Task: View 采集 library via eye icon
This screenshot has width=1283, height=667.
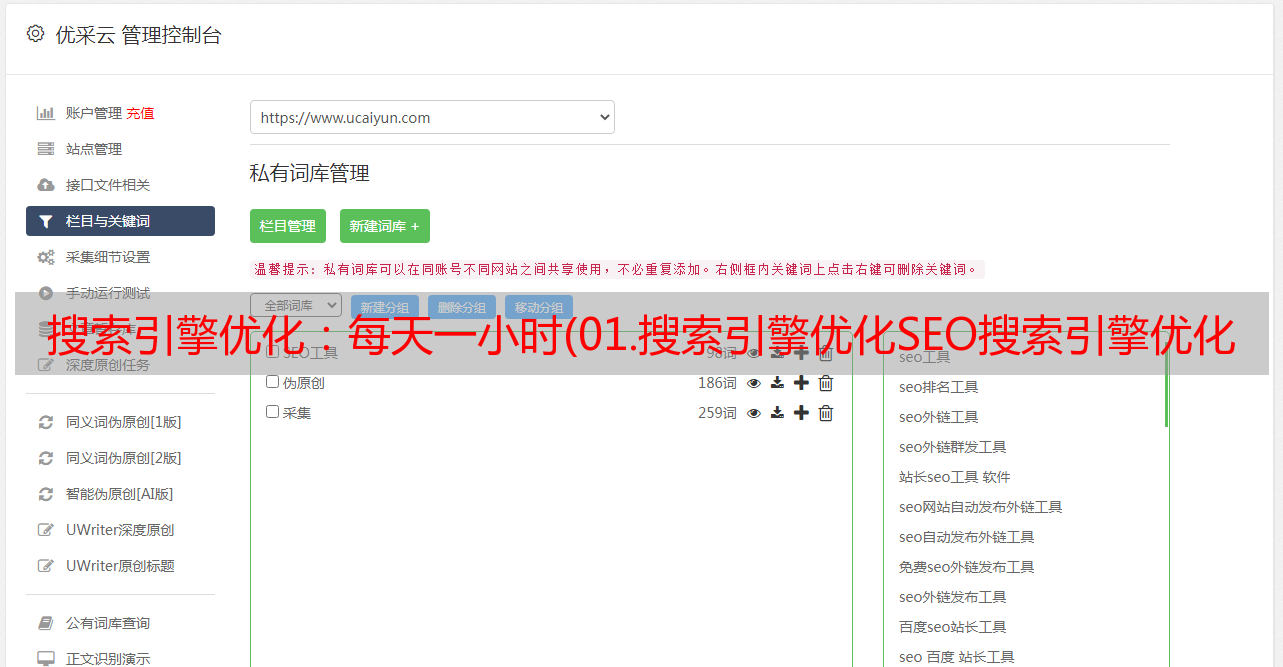Action: point(754,413)
